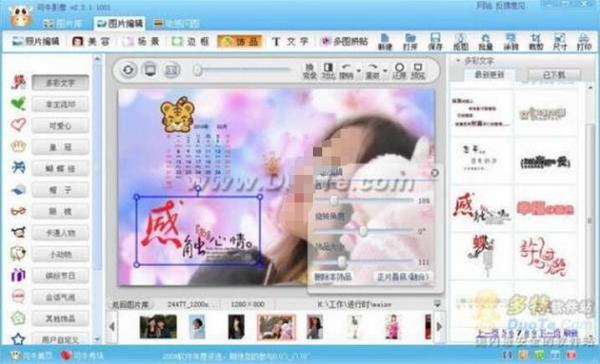Select the 场景 scene tool
600x364 pixels.
coord(140,41)
